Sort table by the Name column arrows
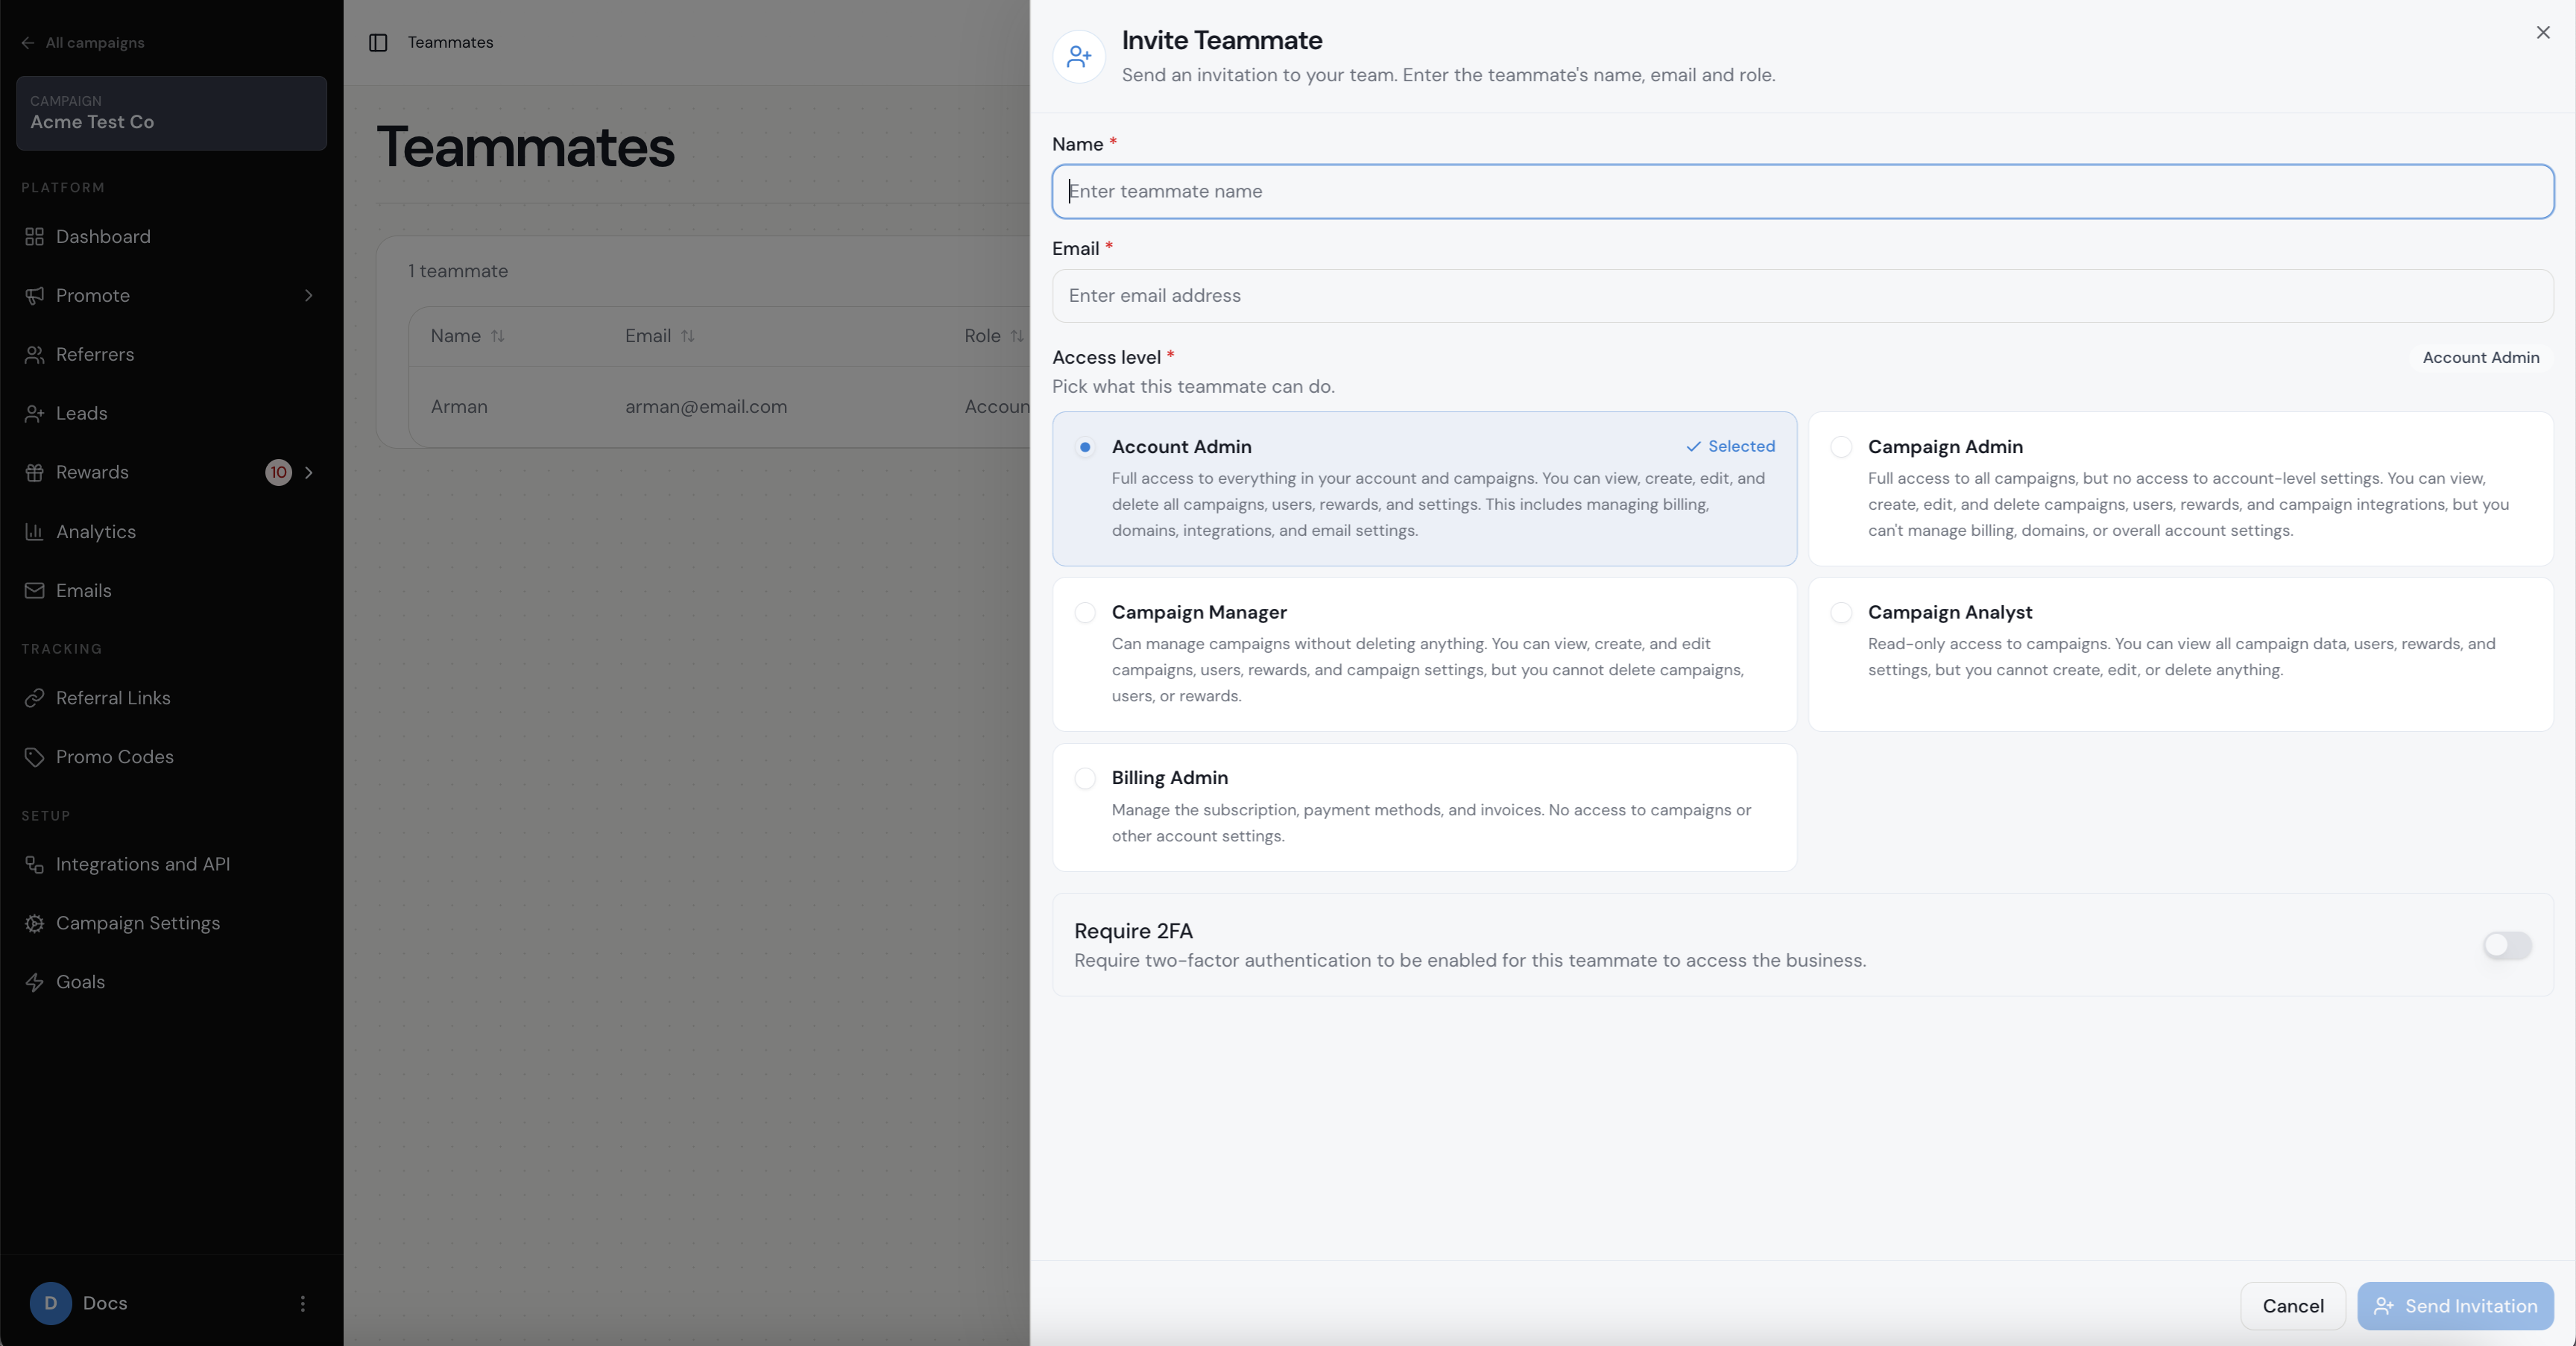 (498, 337)
